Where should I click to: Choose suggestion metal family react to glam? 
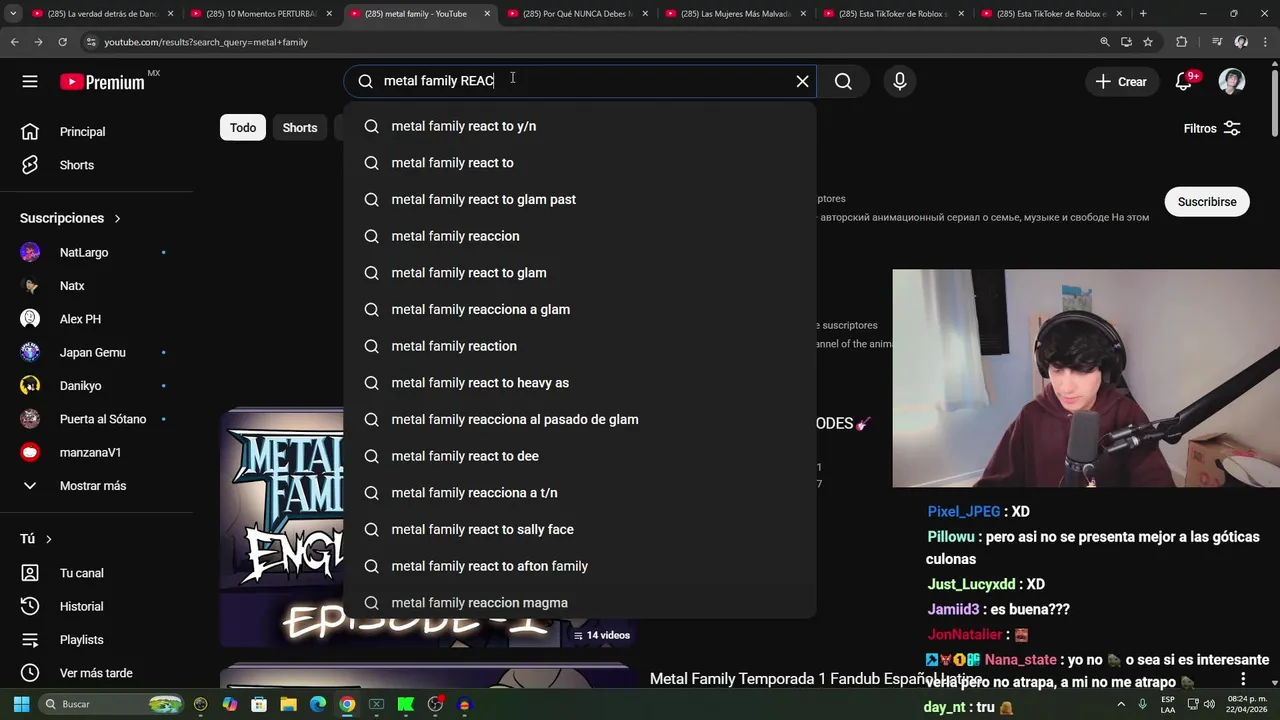[x=580, y=273]
